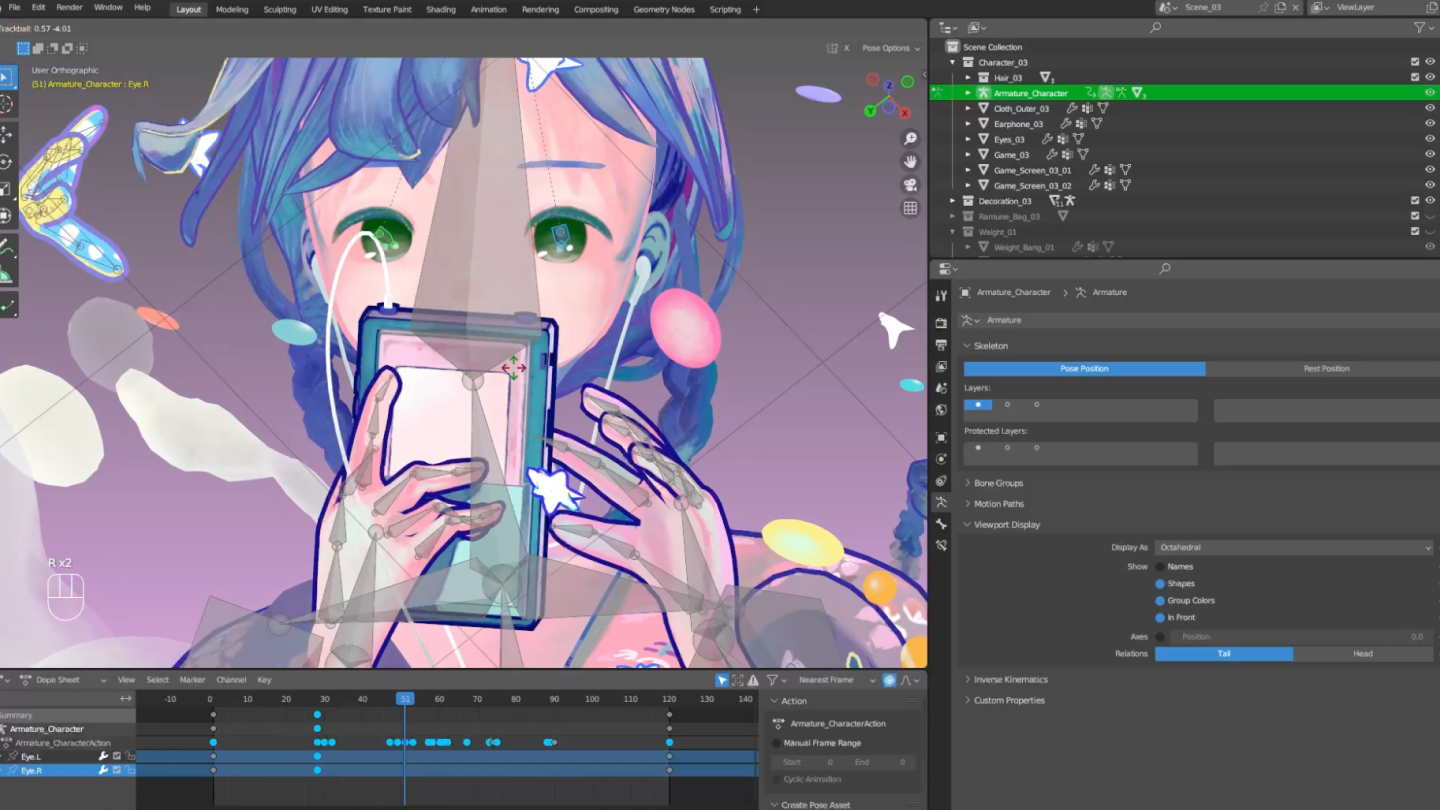Open the Tool properties tab
This screenshot has height=810, width=1440.
tap(941, 296)
